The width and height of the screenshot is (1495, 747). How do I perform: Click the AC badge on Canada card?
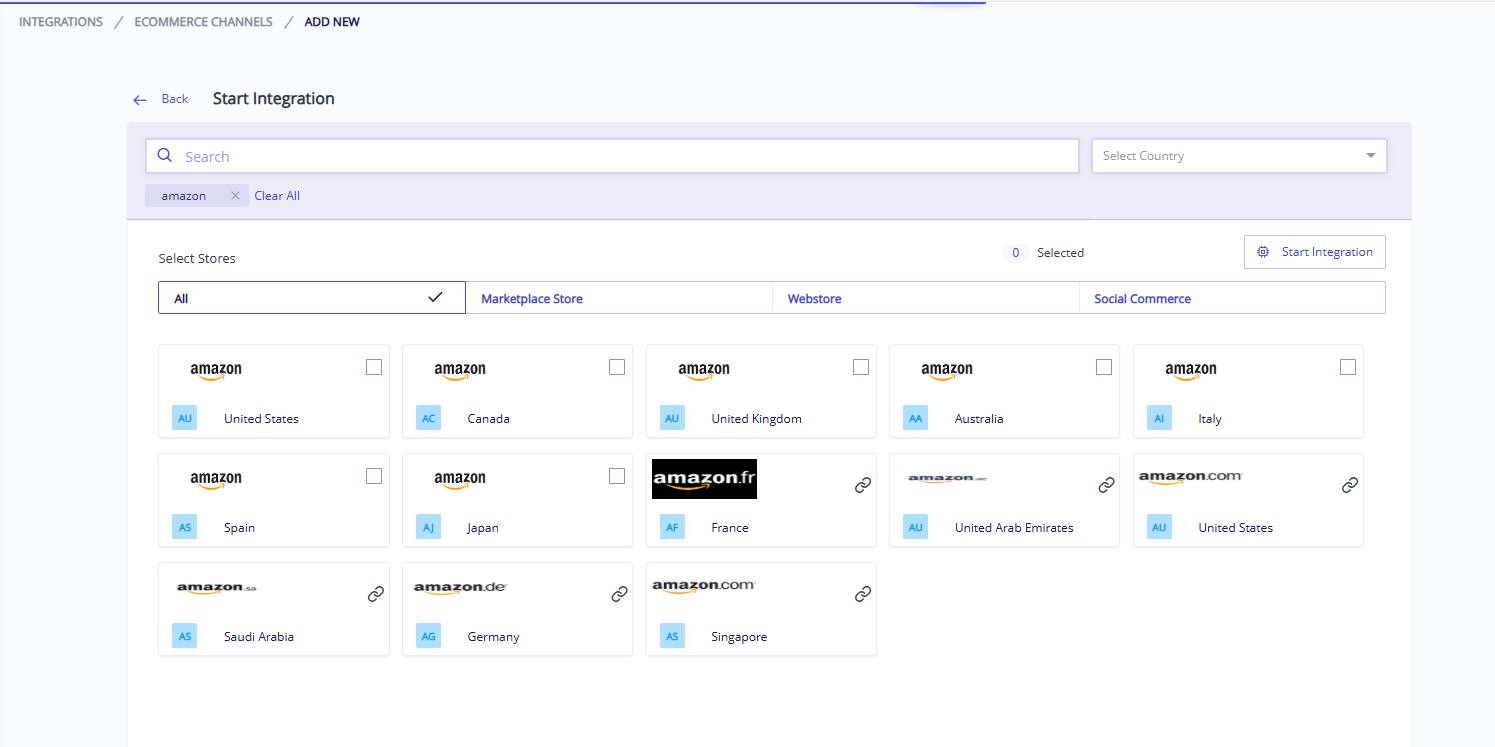coord(428,418)
